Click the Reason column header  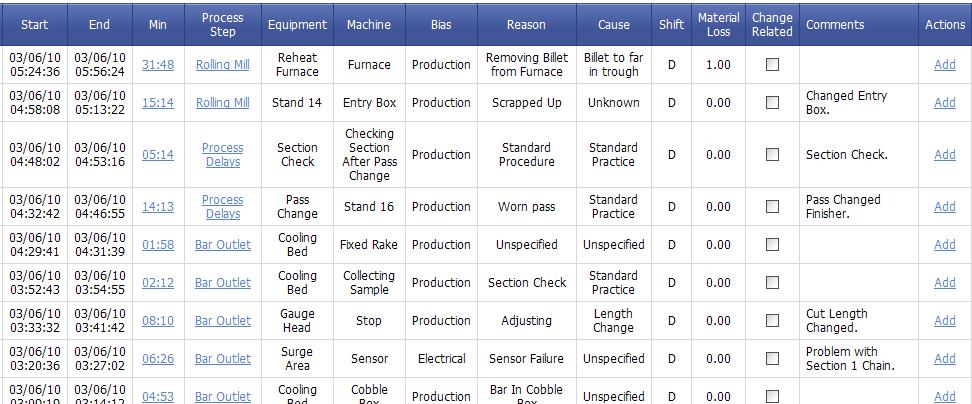526,25
